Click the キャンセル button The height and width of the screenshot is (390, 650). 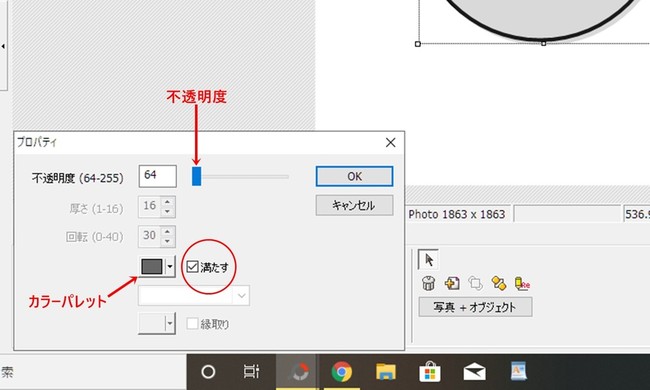point(354,205)
